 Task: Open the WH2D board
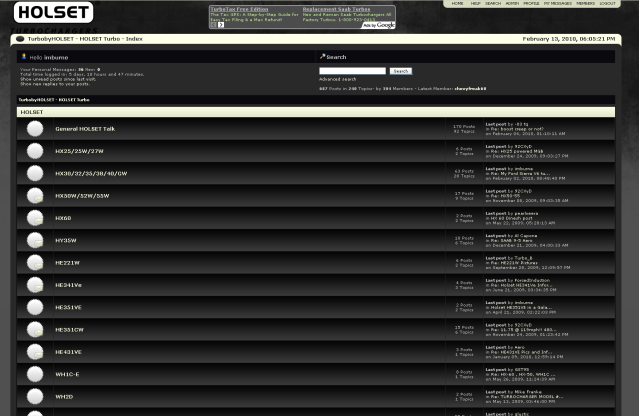click(x=64, y=397)
